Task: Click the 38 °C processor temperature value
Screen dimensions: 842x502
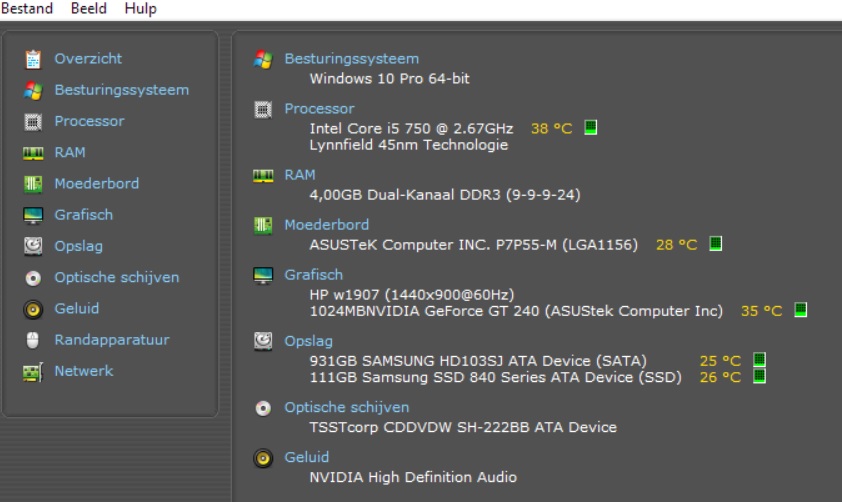Action: [x=551, y=128]
